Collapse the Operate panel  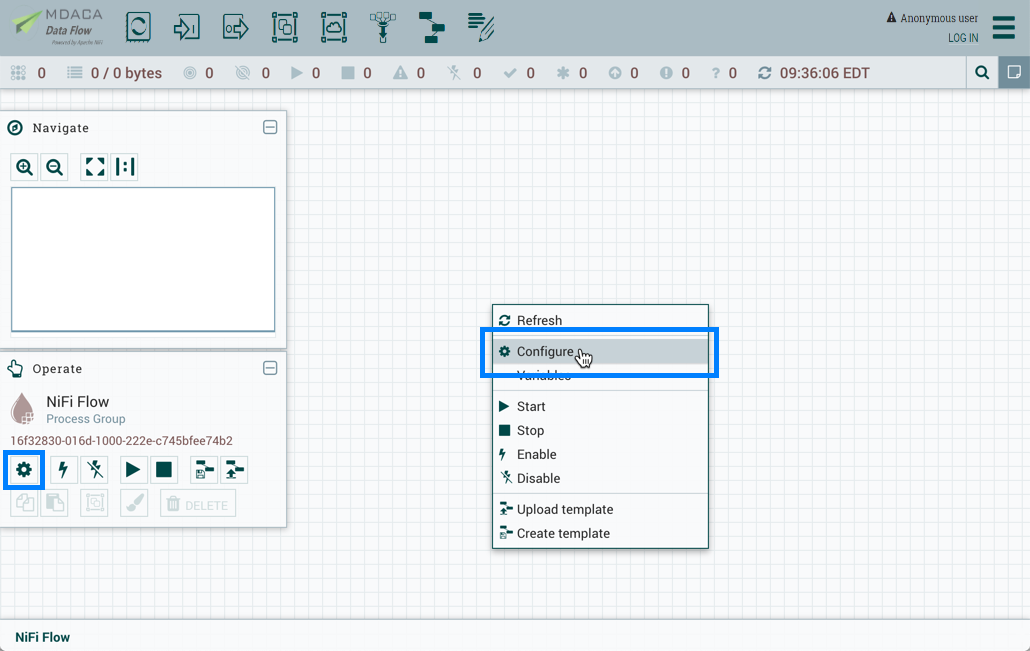[x=269, y=368]
